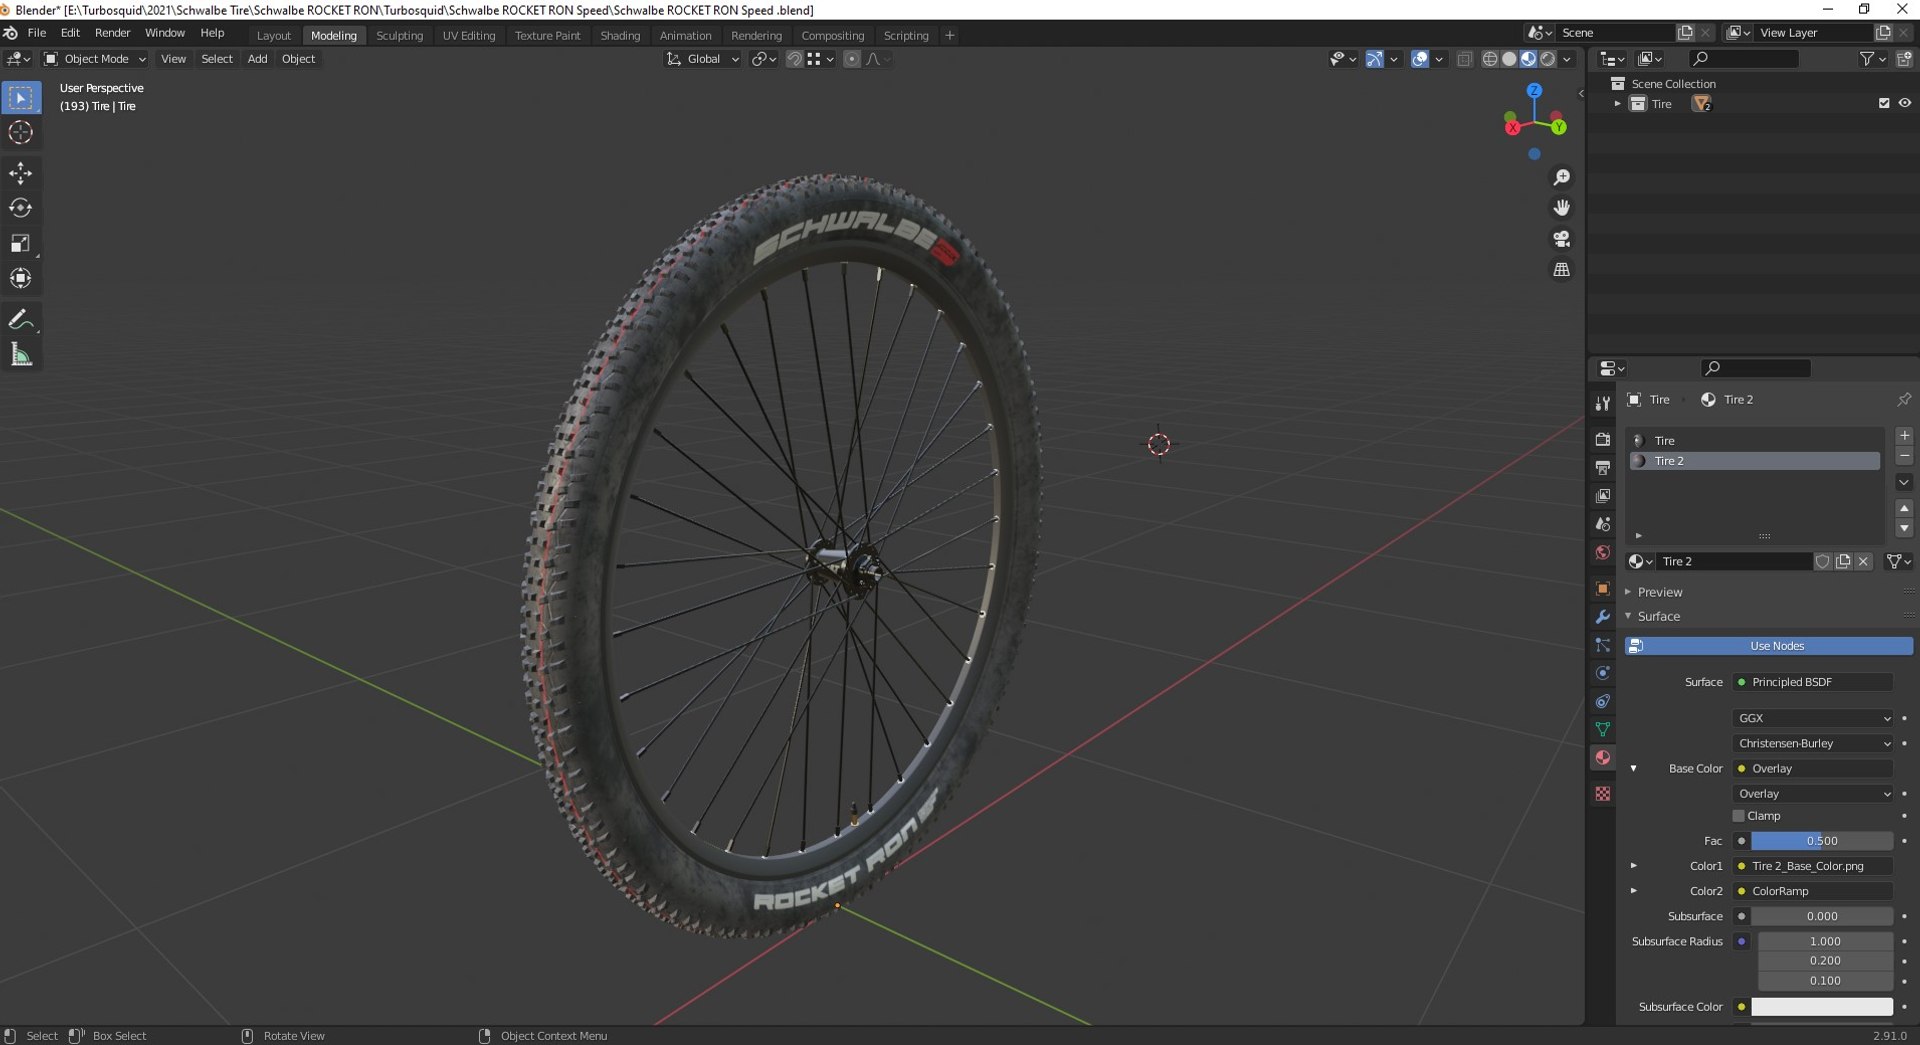Switch to solid viewport shading
The width and height of the screenshot is (1920, 1045).
tap(1509, 59)
